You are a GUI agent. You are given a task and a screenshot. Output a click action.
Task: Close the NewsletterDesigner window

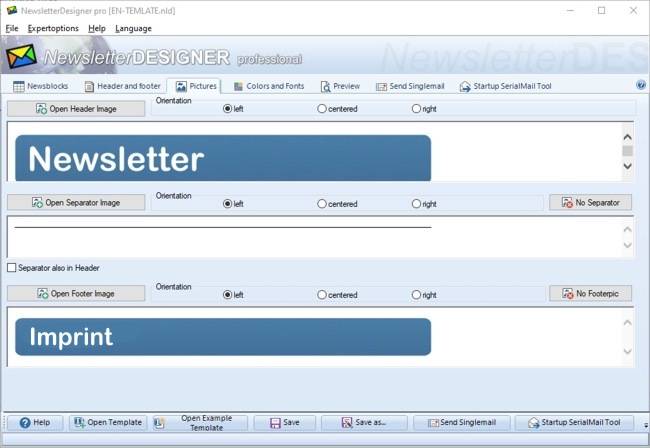(633, 10)
